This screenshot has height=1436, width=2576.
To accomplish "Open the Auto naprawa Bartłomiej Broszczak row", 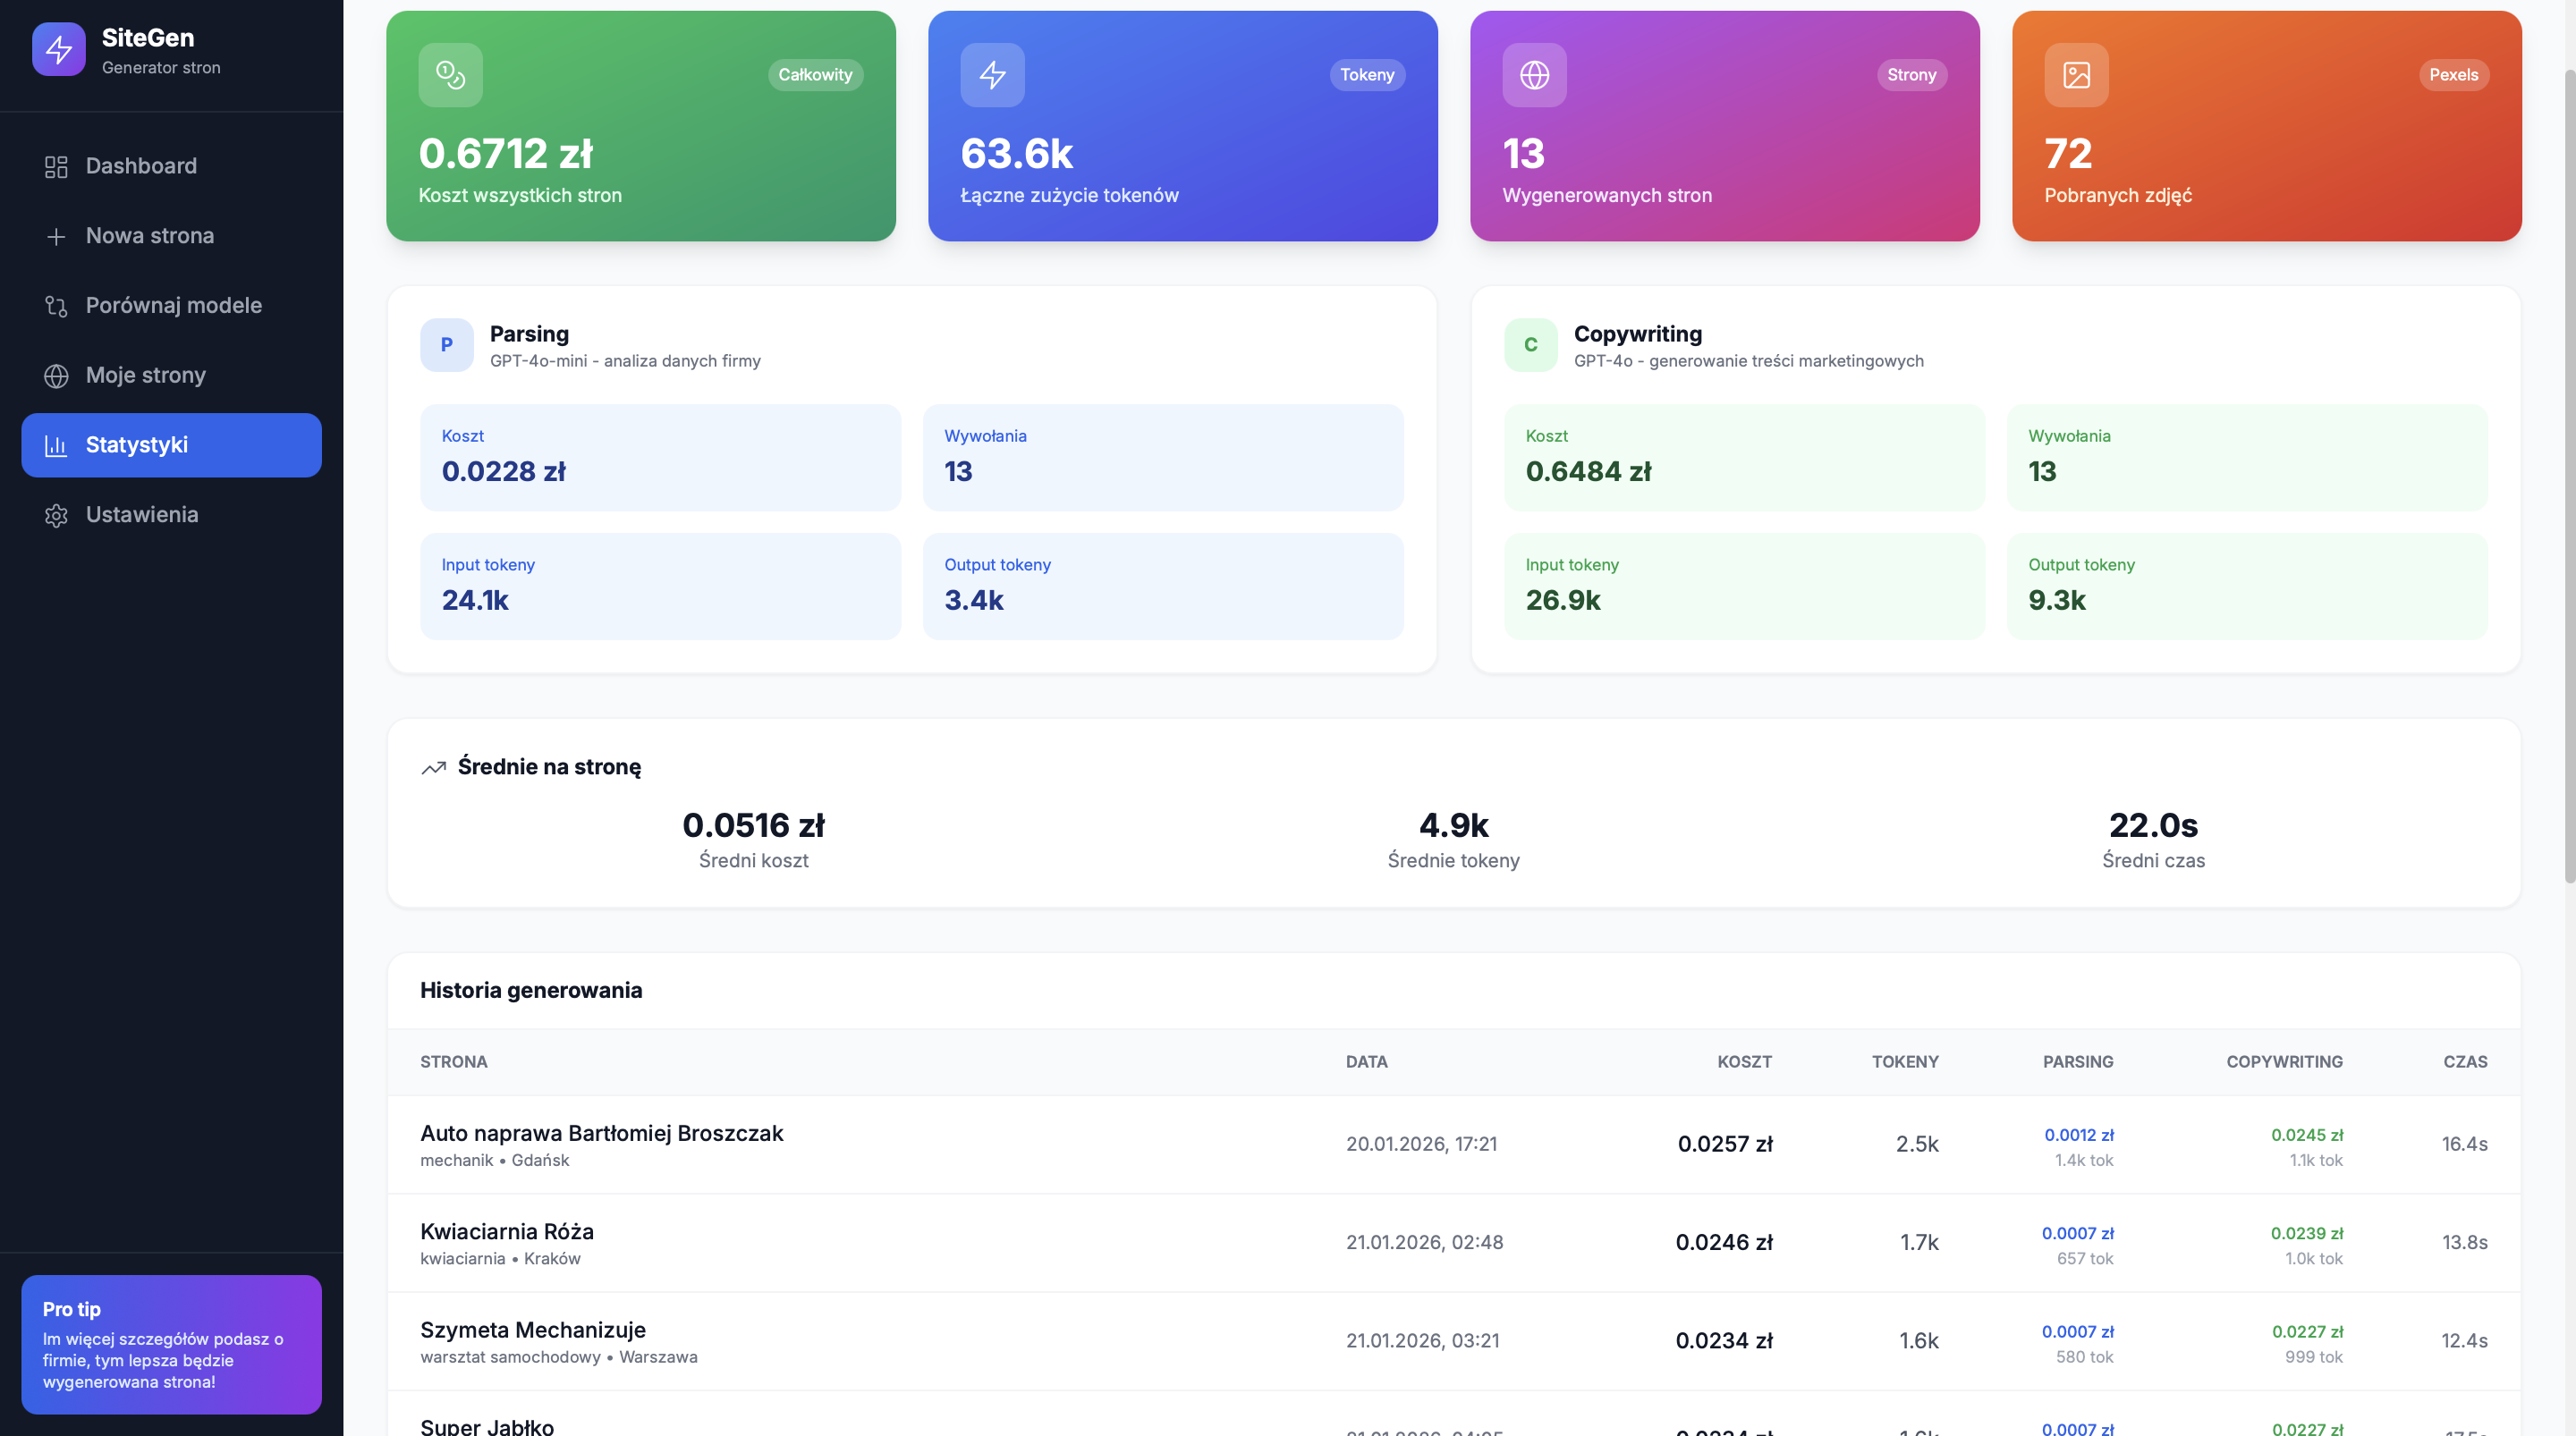I will click(x=601, y=1134).
